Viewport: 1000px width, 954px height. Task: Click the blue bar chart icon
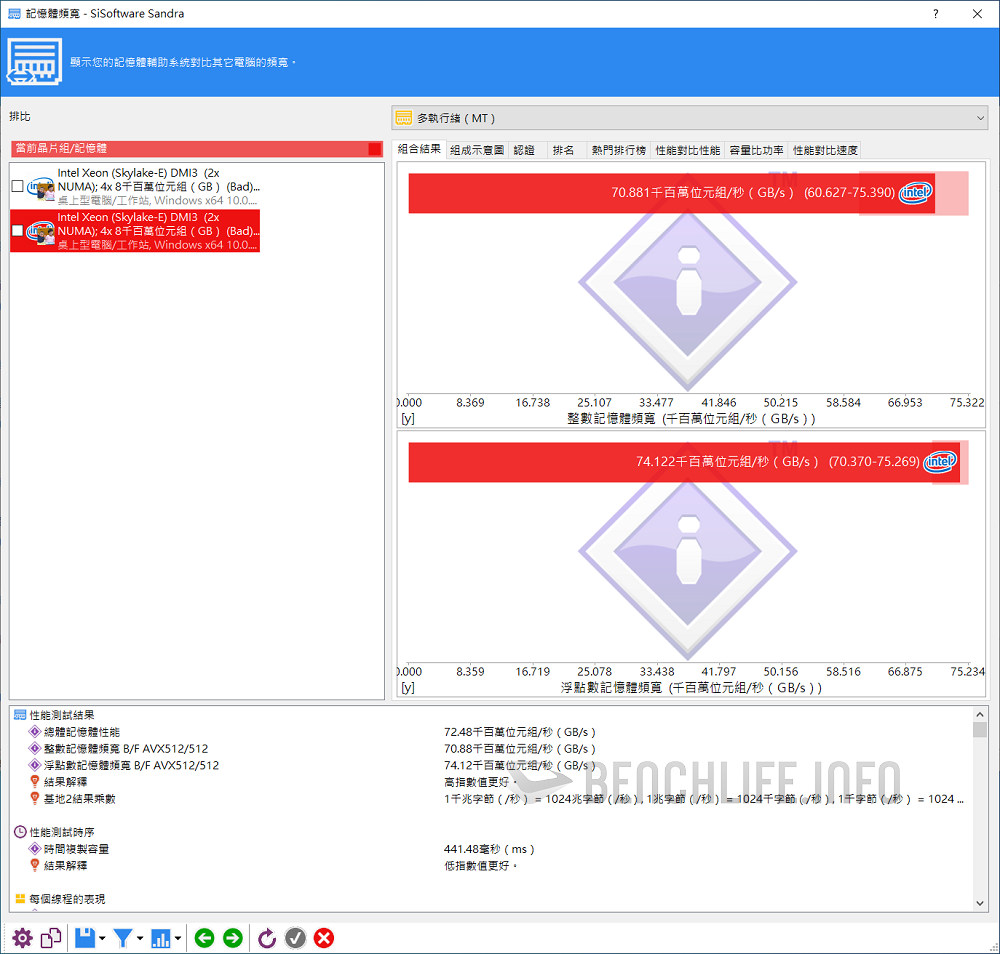162,938
